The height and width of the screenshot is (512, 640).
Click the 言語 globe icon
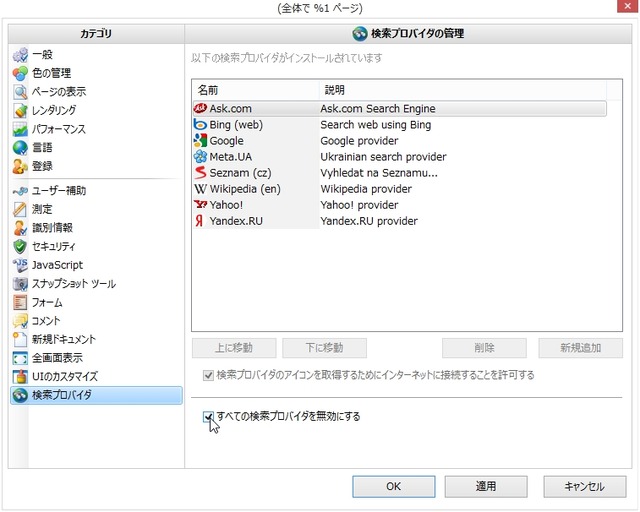(x=20, y=148)
